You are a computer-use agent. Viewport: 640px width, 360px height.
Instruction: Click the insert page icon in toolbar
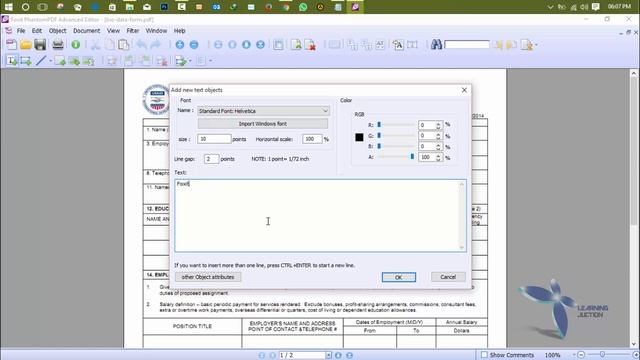[x=296, y=44]
